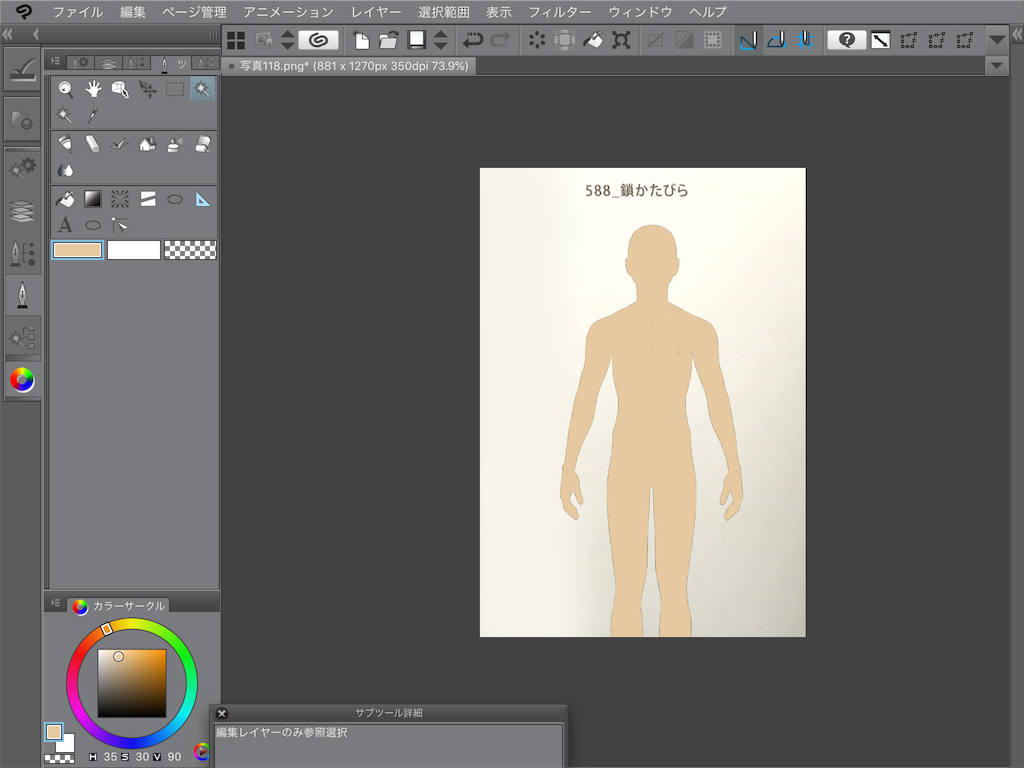
Task: Open the レイヤー menu
Action: click(376, 12)
